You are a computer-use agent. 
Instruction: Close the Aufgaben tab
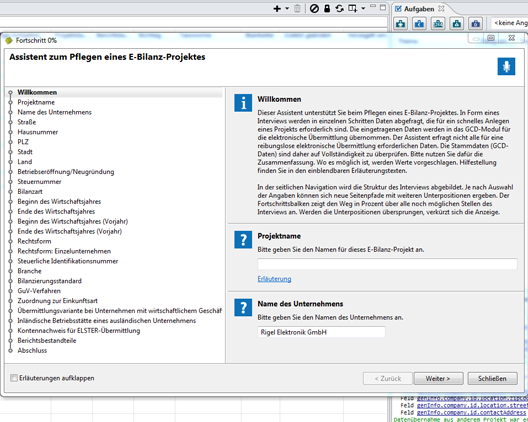441,9
